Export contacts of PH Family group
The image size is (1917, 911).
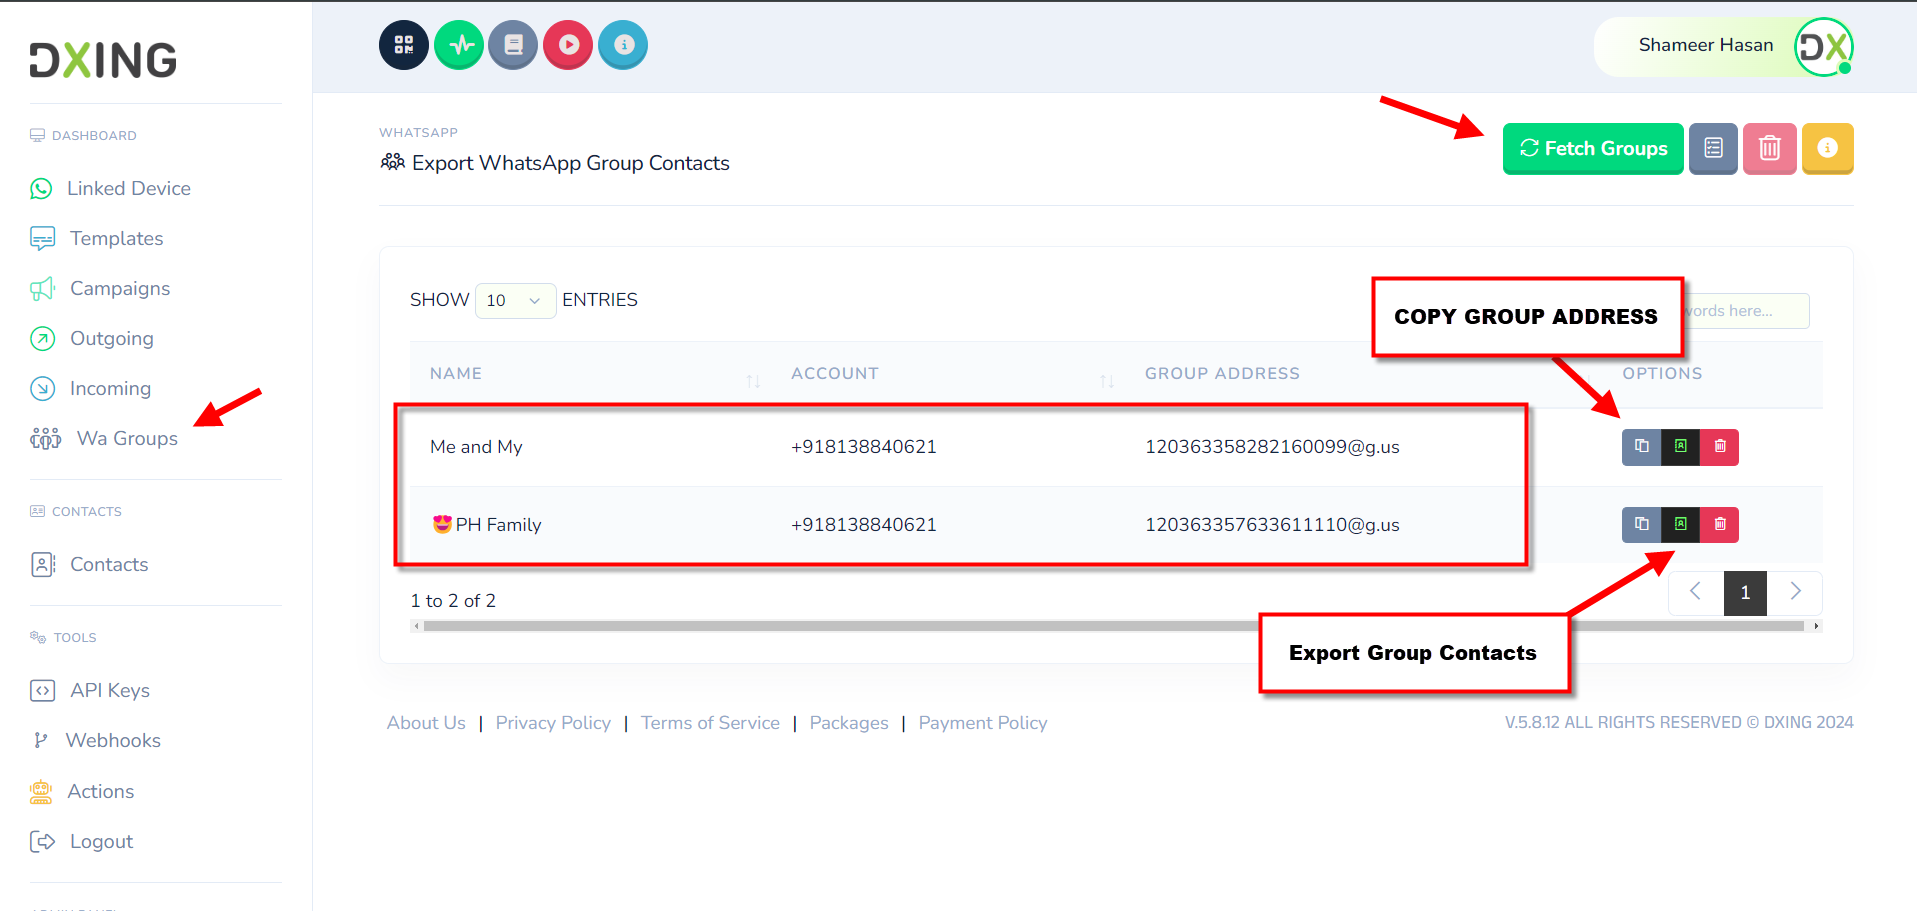point(1681,525)
